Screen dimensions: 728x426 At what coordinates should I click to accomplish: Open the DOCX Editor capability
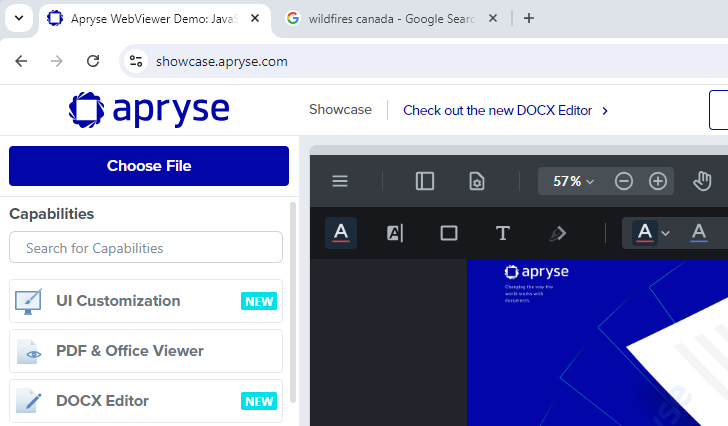[146, 400]
